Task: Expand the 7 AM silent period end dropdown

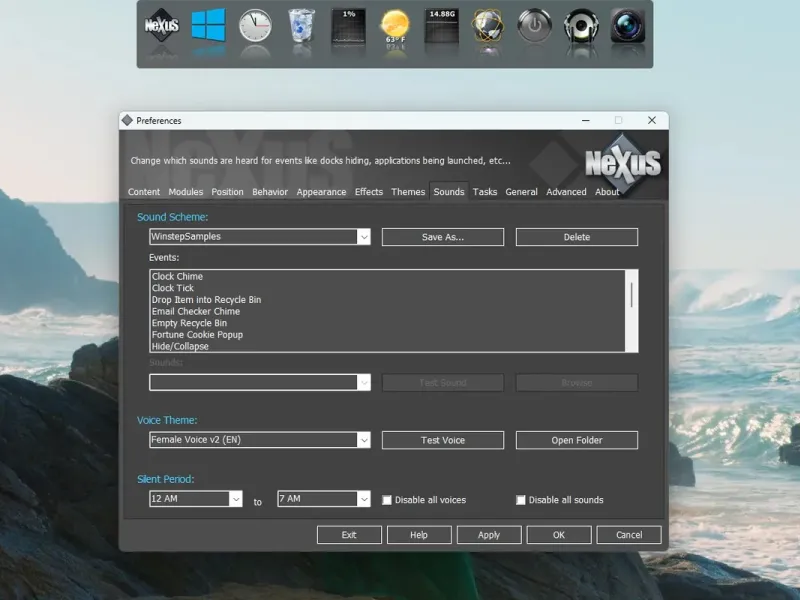Action: pyautogui.click(x=364, y=498)
